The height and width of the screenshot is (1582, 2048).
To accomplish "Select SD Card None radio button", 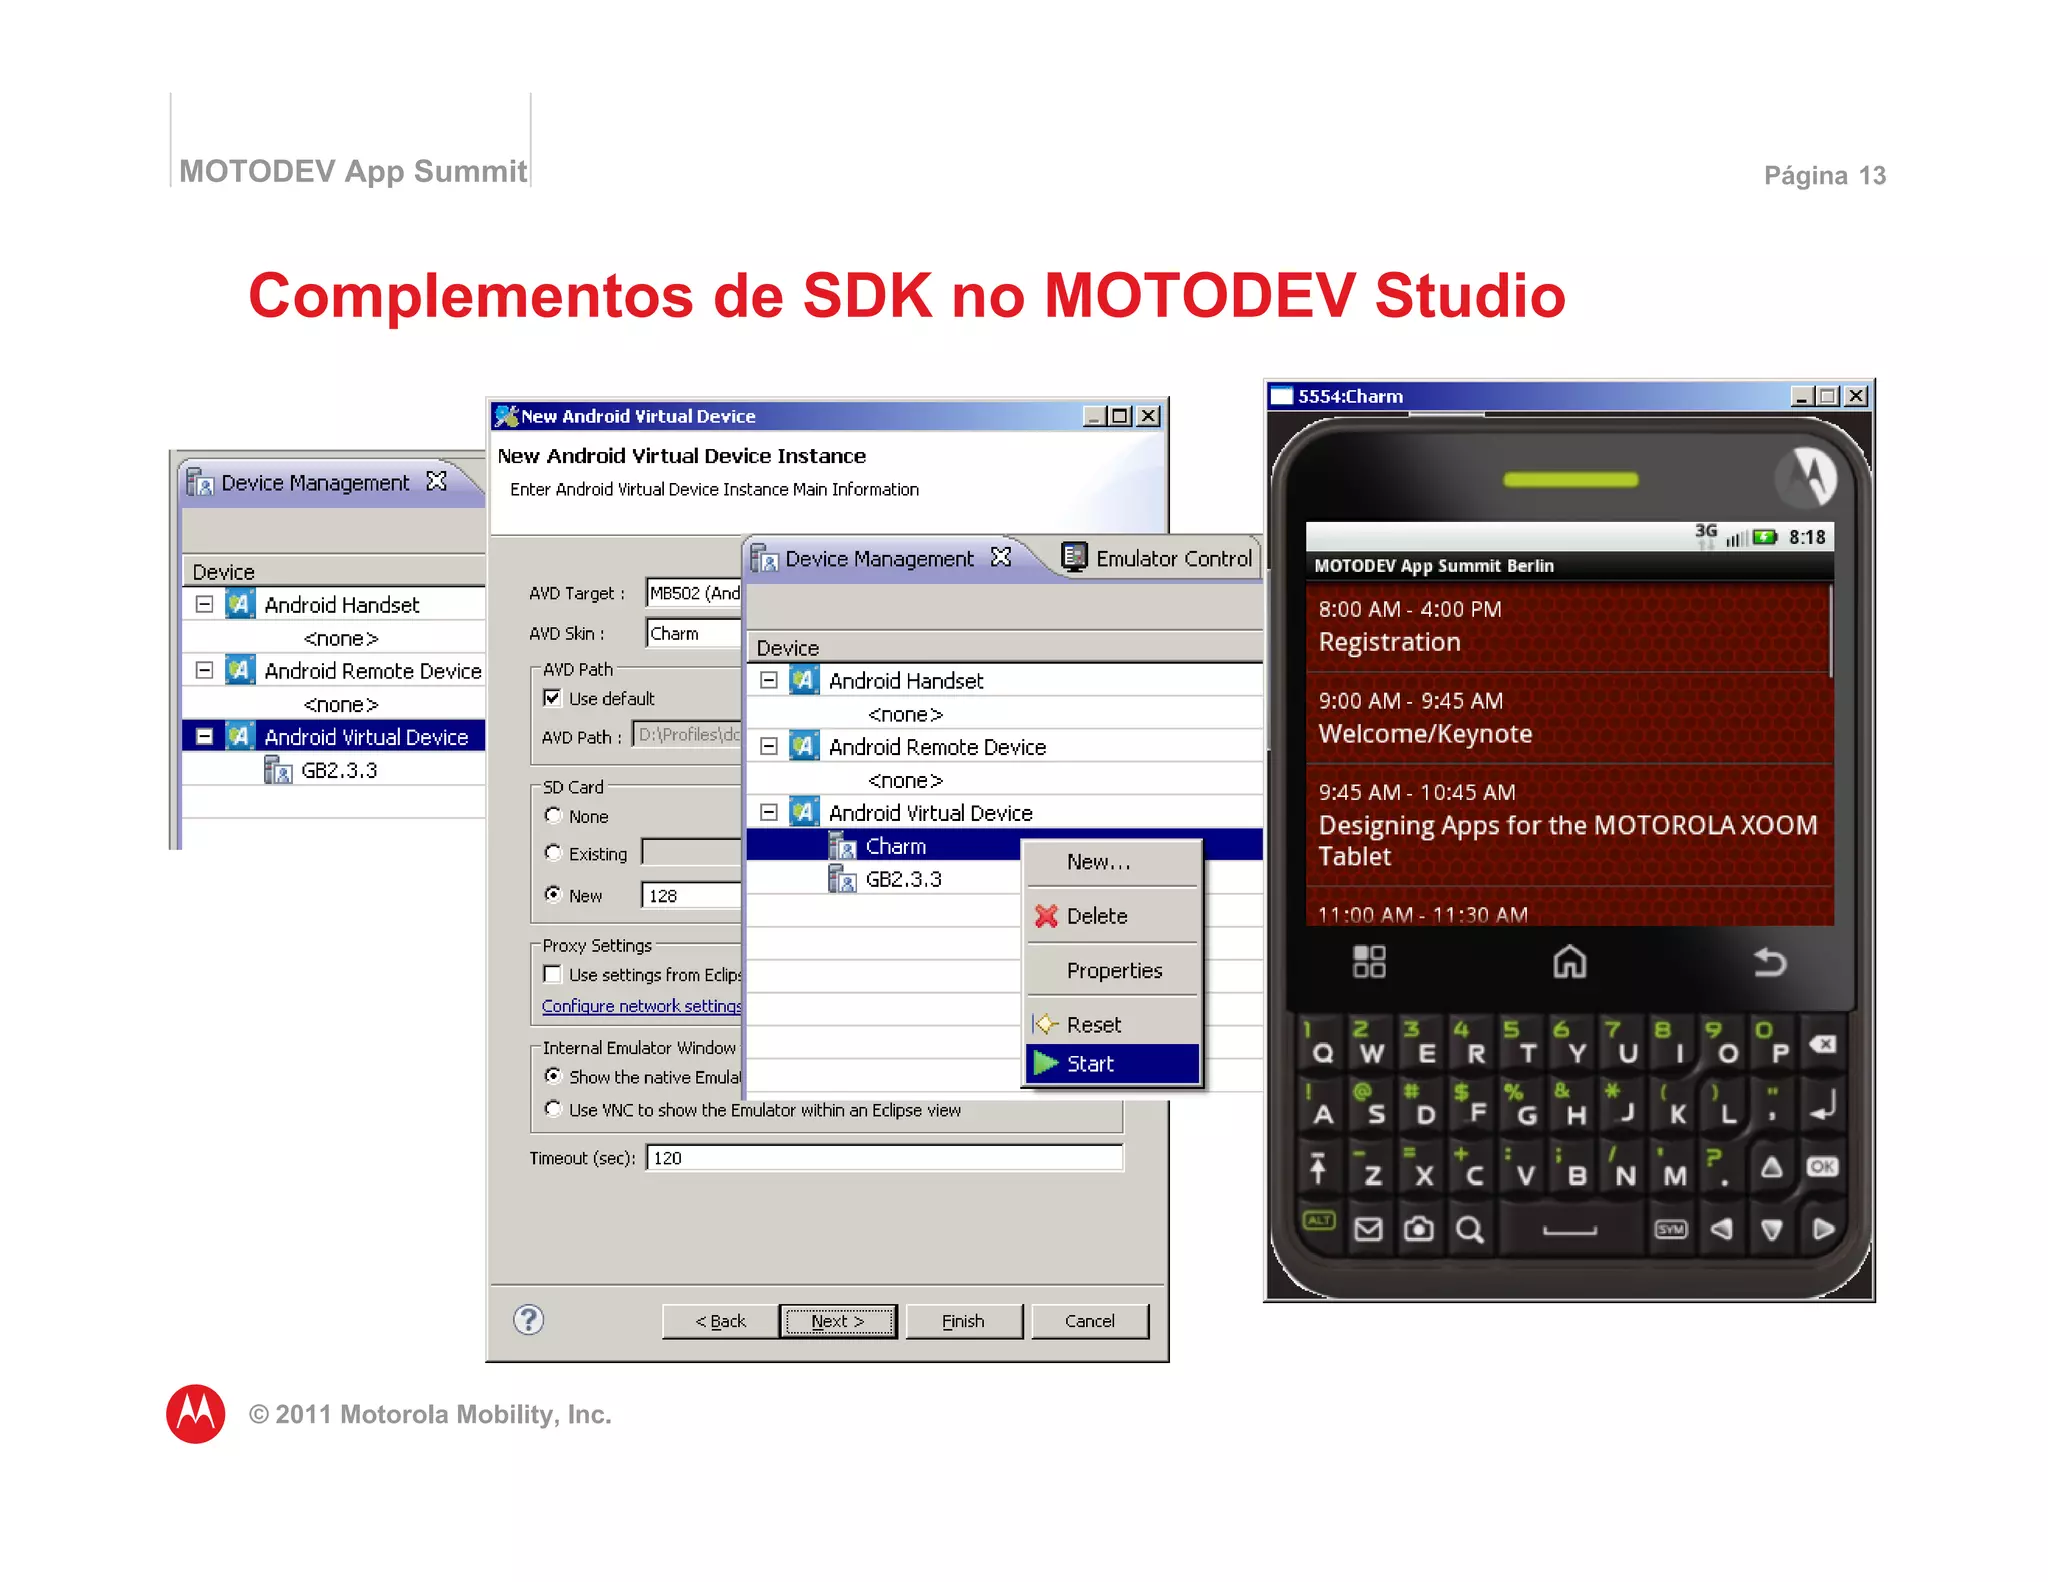I will 552,816.
